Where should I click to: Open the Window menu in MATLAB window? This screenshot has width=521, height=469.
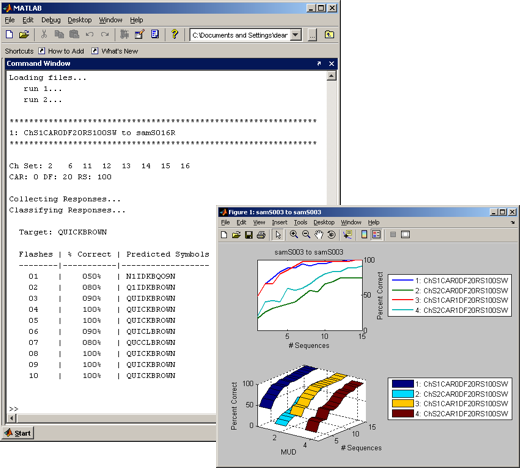coord(110,20)
